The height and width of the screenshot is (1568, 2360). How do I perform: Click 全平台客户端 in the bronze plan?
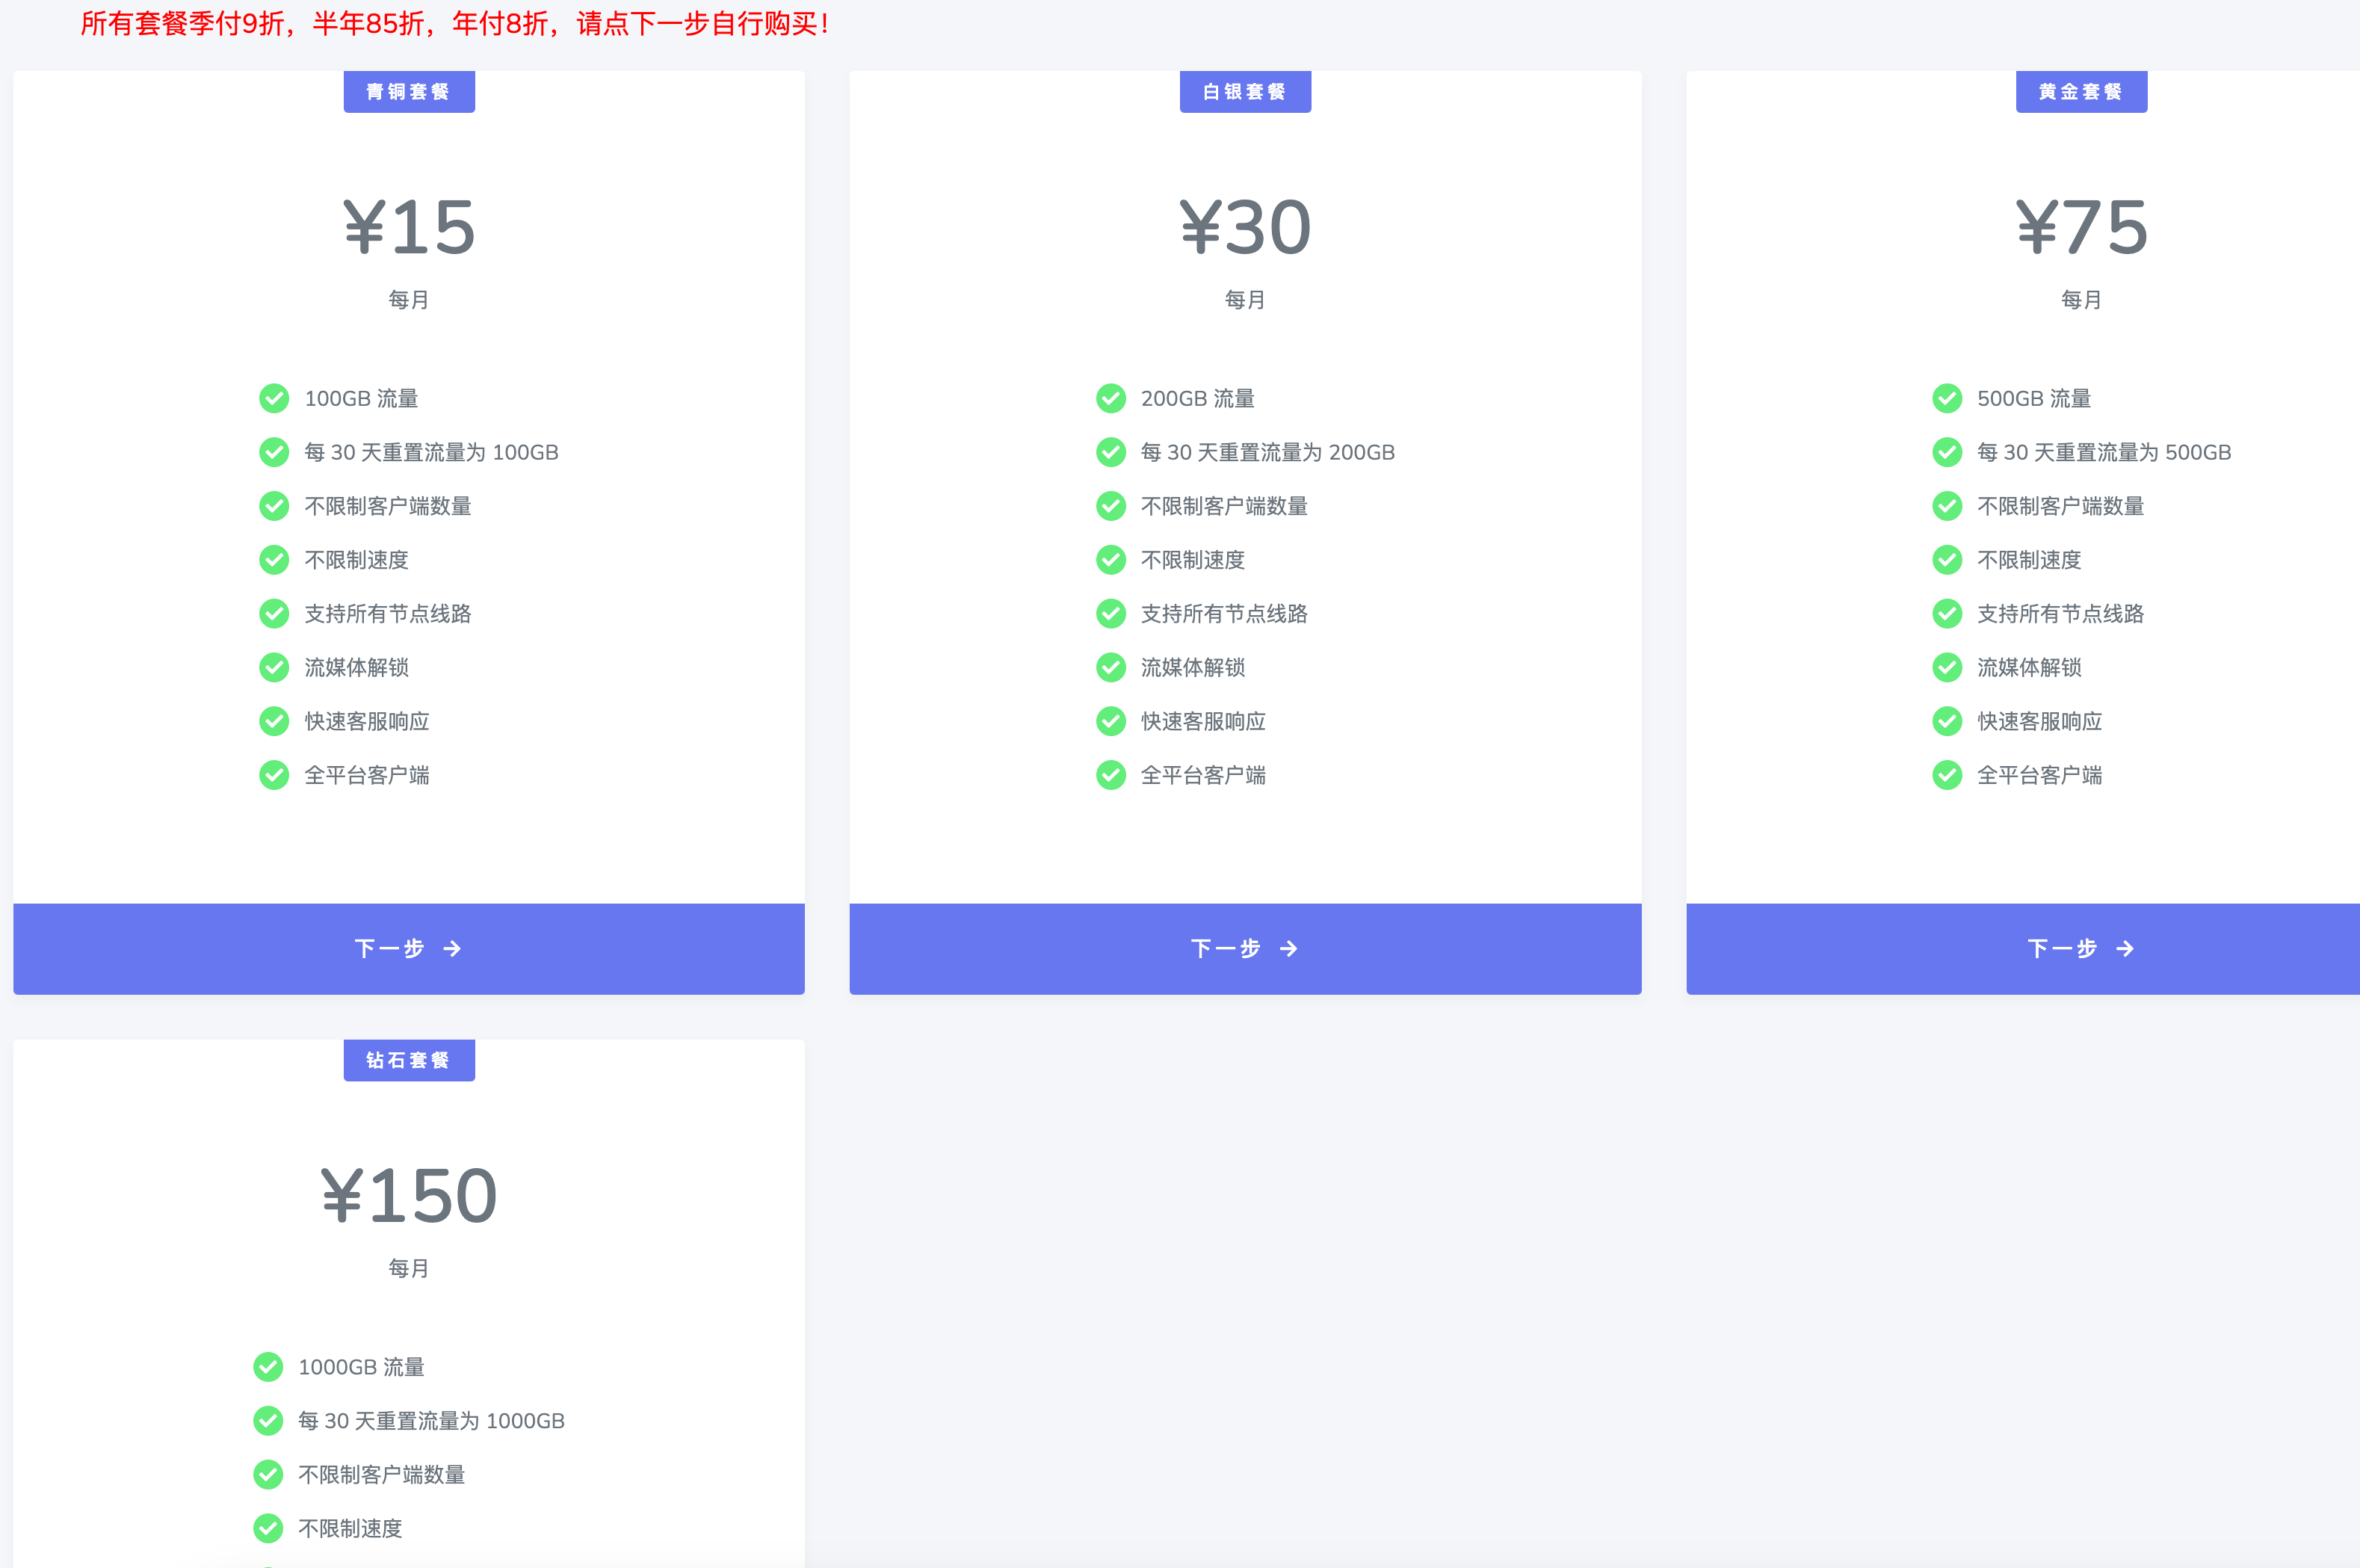pos(366,775)
